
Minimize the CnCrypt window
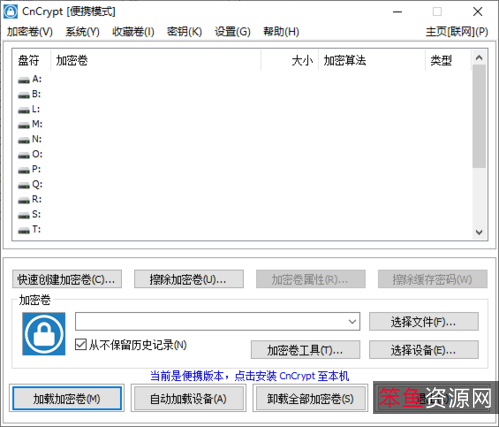click(x=397, y=12)
